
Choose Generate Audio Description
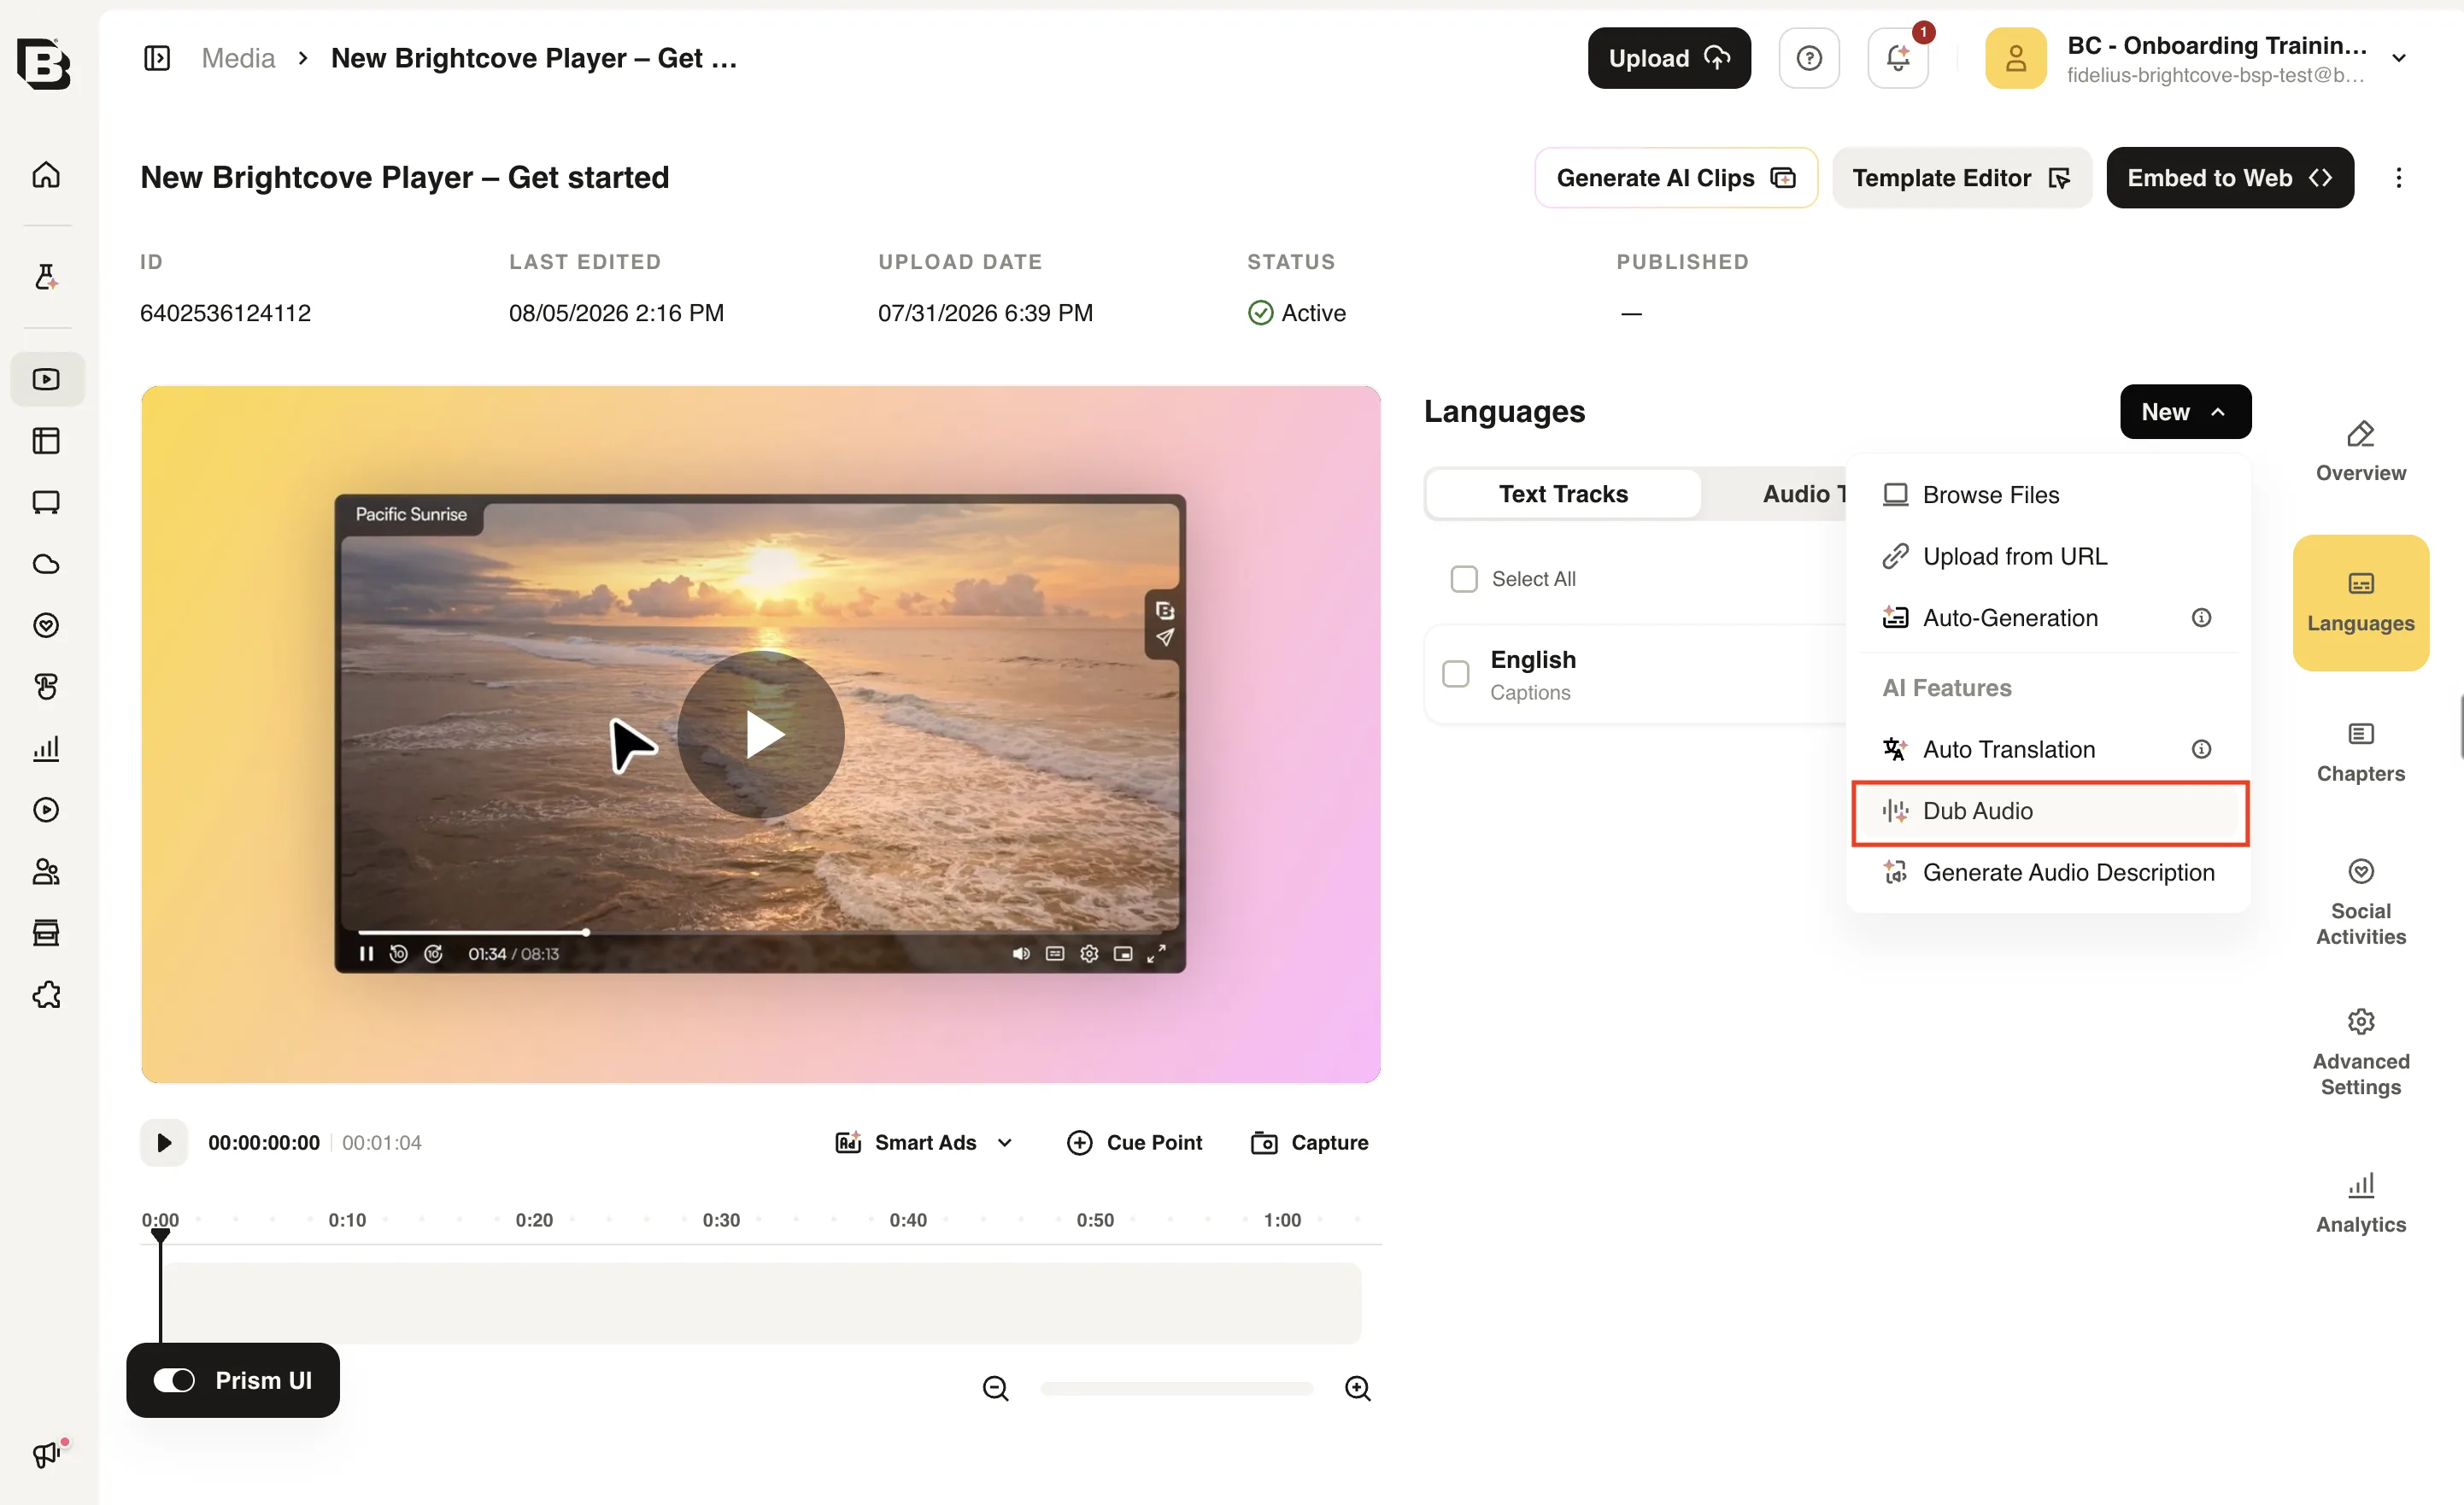(x=2048, y=872)
